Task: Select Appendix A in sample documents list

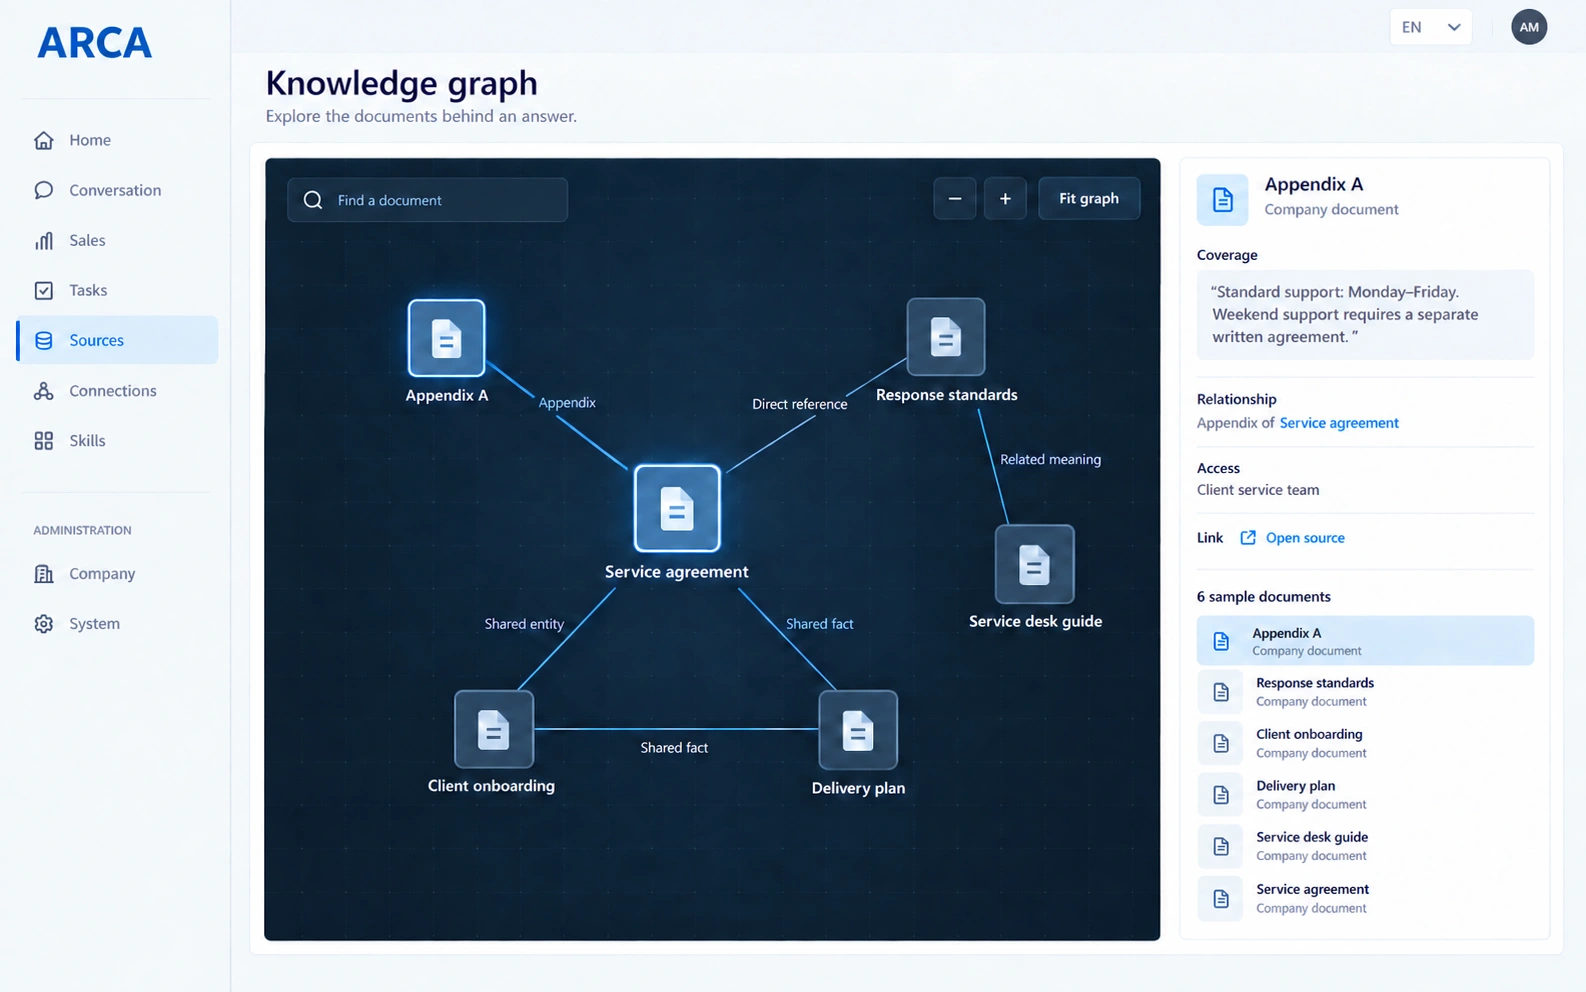Action: tap(1365, 641)
